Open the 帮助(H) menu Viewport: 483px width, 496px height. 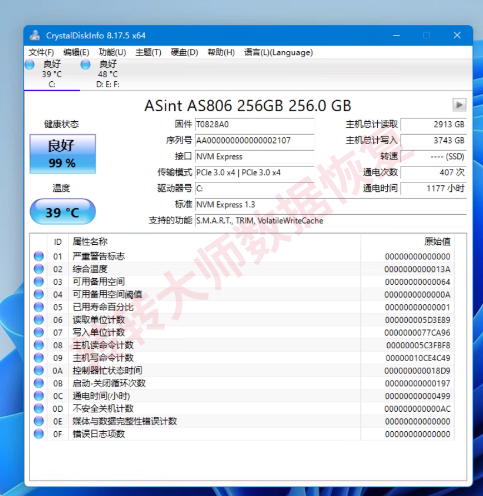[x=221, y=52]
